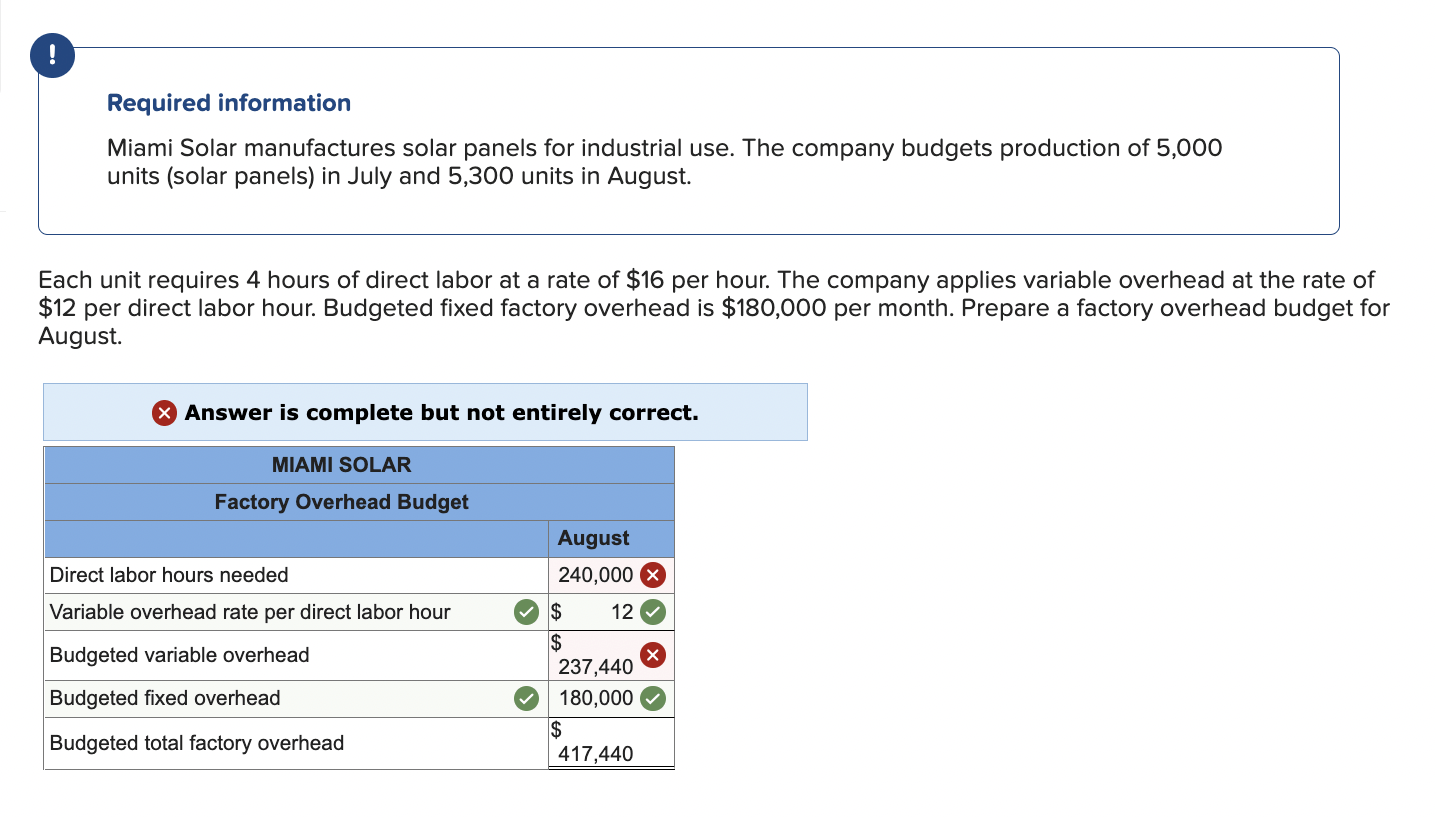Click green checkmark right of 180,000

[652, 699]
